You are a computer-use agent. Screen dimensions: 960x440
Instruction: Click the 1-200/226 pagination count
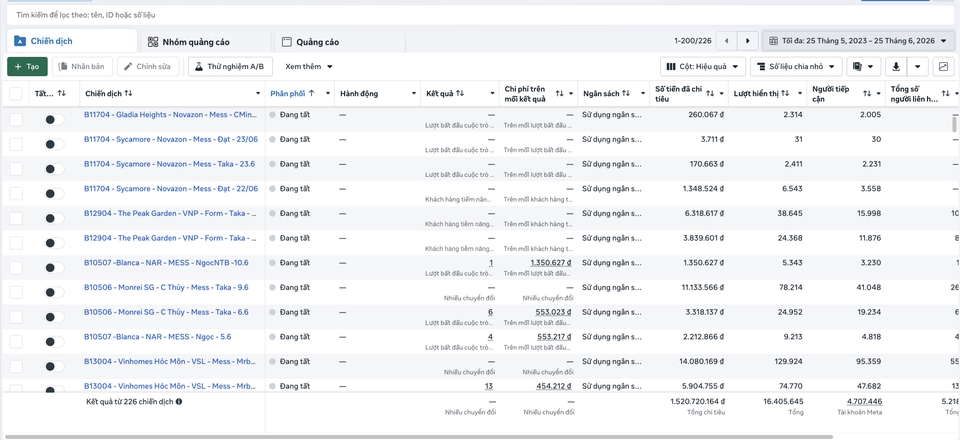[x=693, y=41]
